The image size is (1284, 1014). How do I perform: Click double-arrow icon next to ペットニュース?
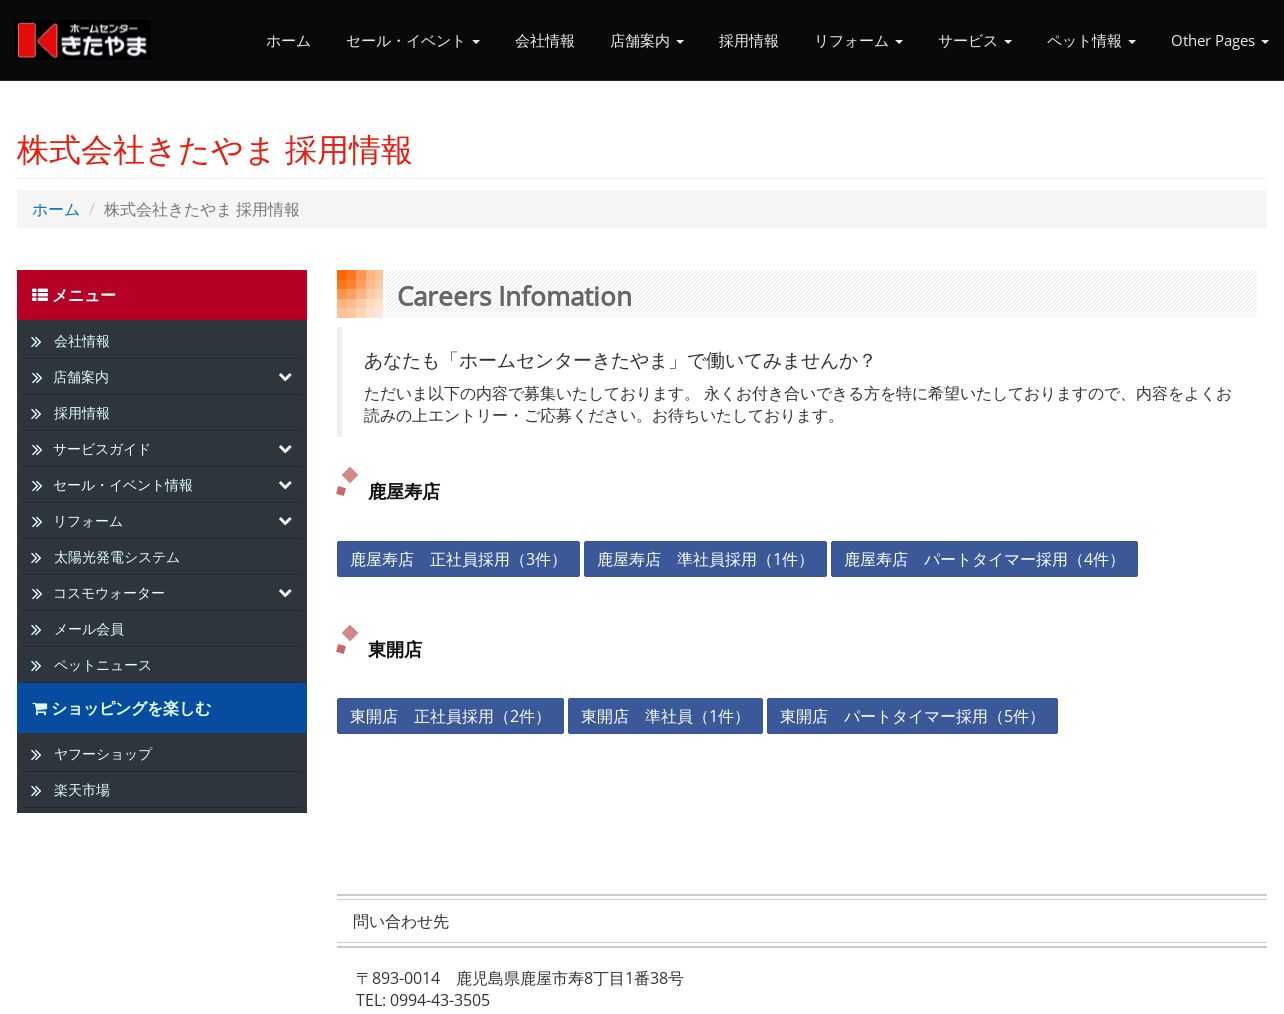(x=36, y=666)
